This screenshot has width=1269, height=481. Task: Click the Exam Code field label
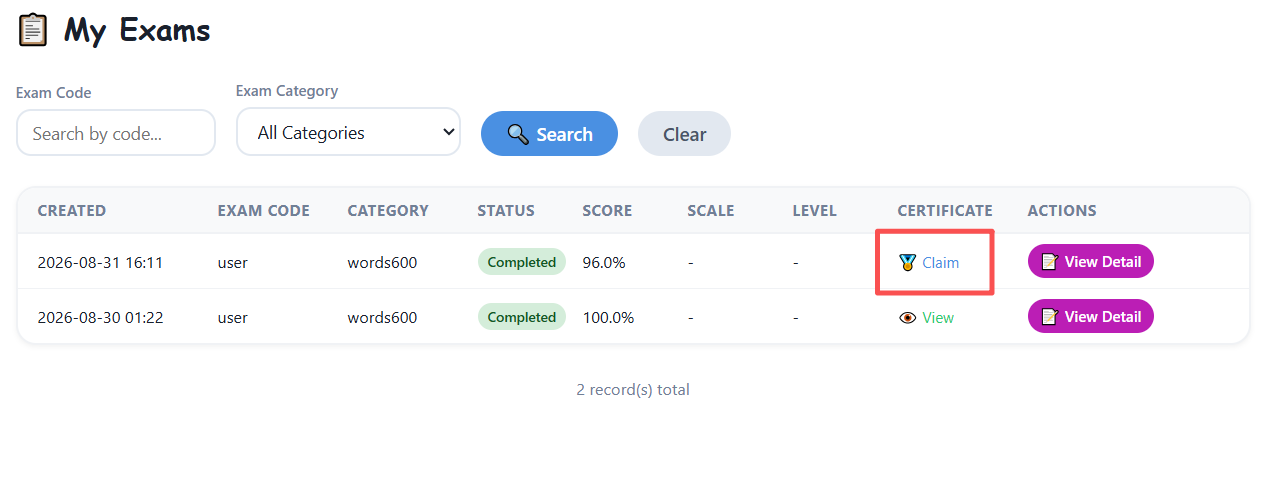[x=54, y=93]
